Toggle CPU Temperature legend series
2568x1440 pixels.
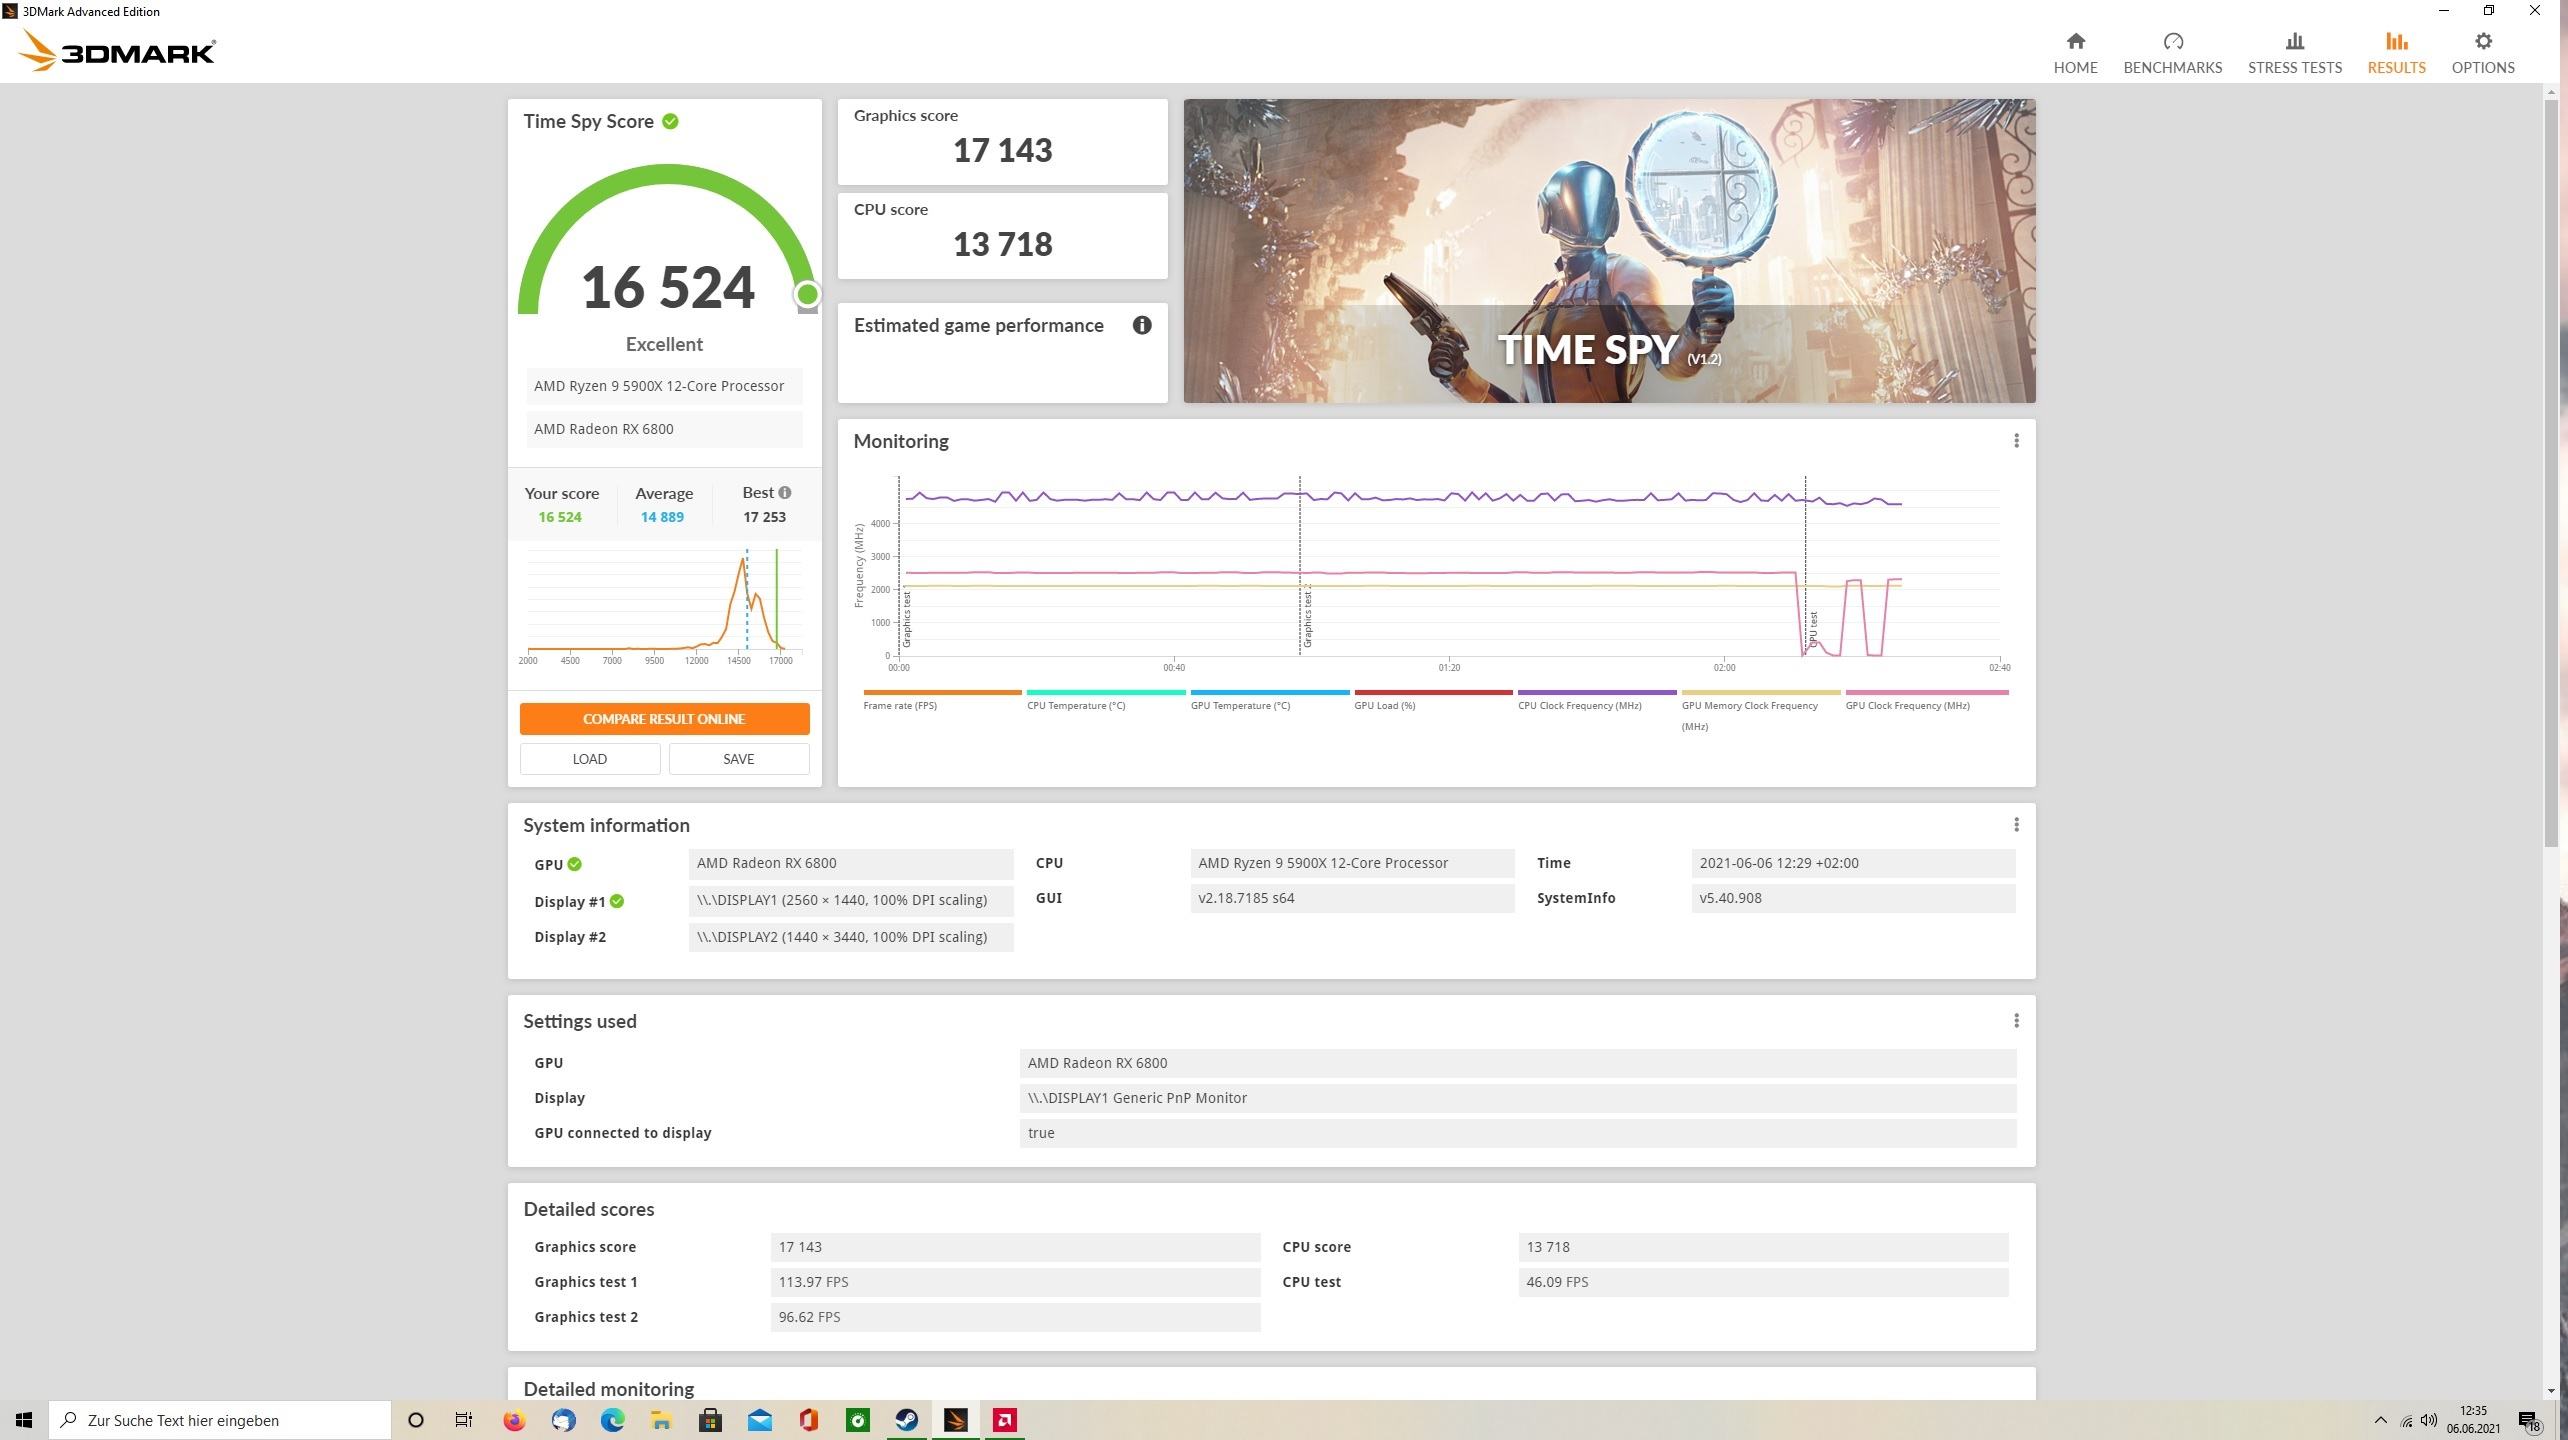pos(1105,700)
